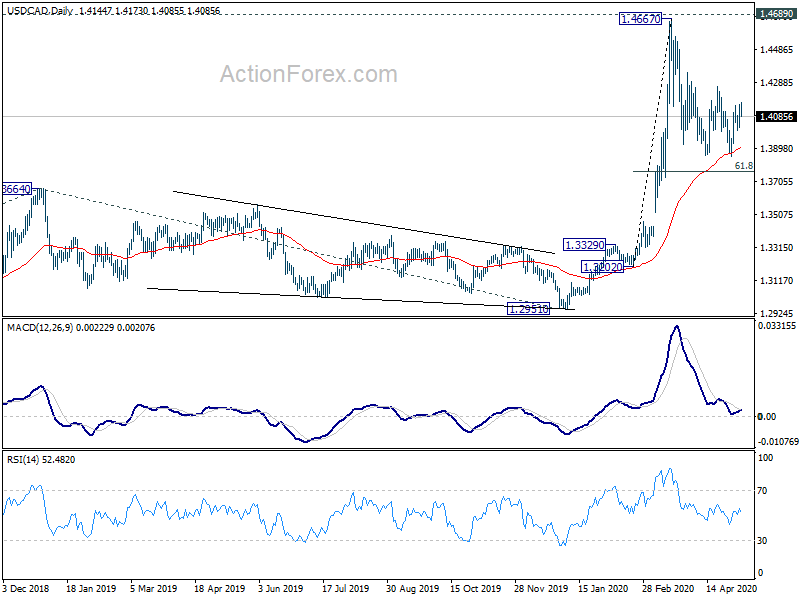The width and height of the screenshot is (800, 600).
Task: Click the RSI(14) 52.4820 indicator label
Action: [41, 460]
